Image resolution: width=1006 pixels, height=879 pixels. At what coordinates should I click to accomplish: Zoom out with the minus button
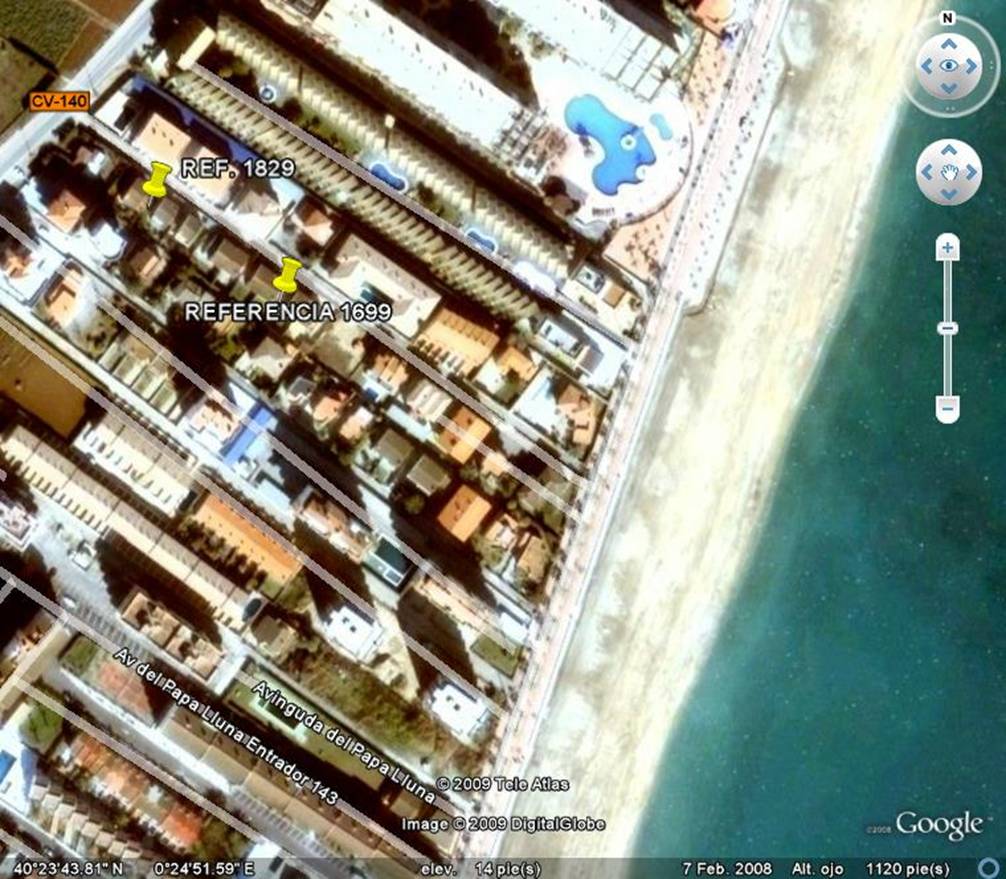[x=948, y=408]
